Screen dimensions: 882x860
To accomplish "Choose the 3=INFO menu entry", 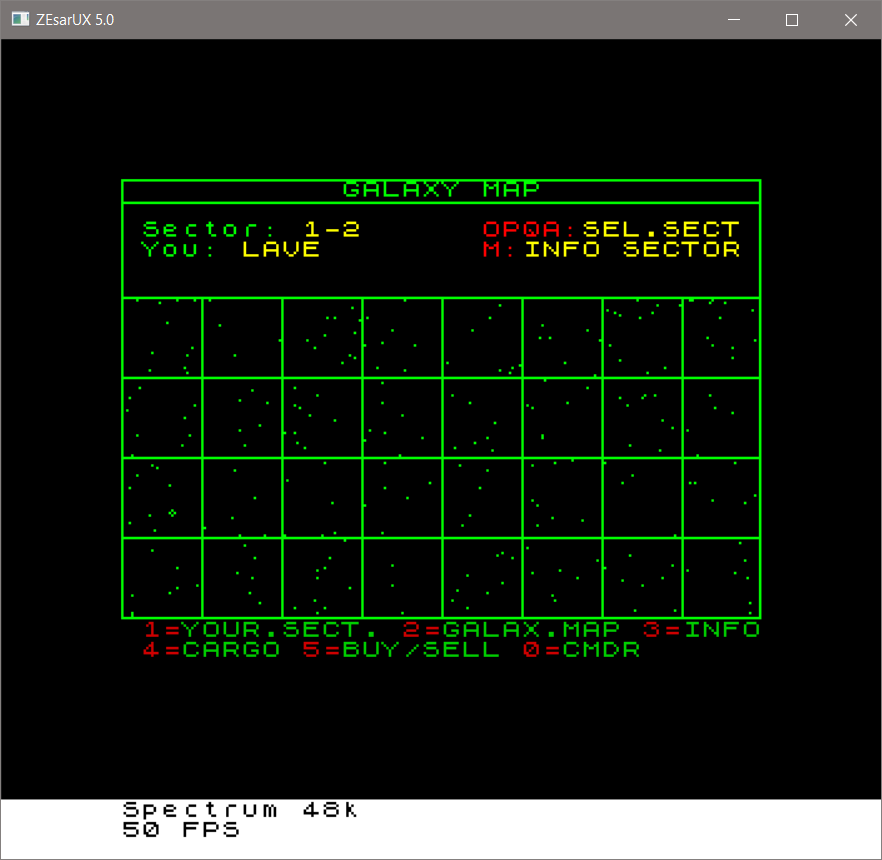I will (701, 629).
